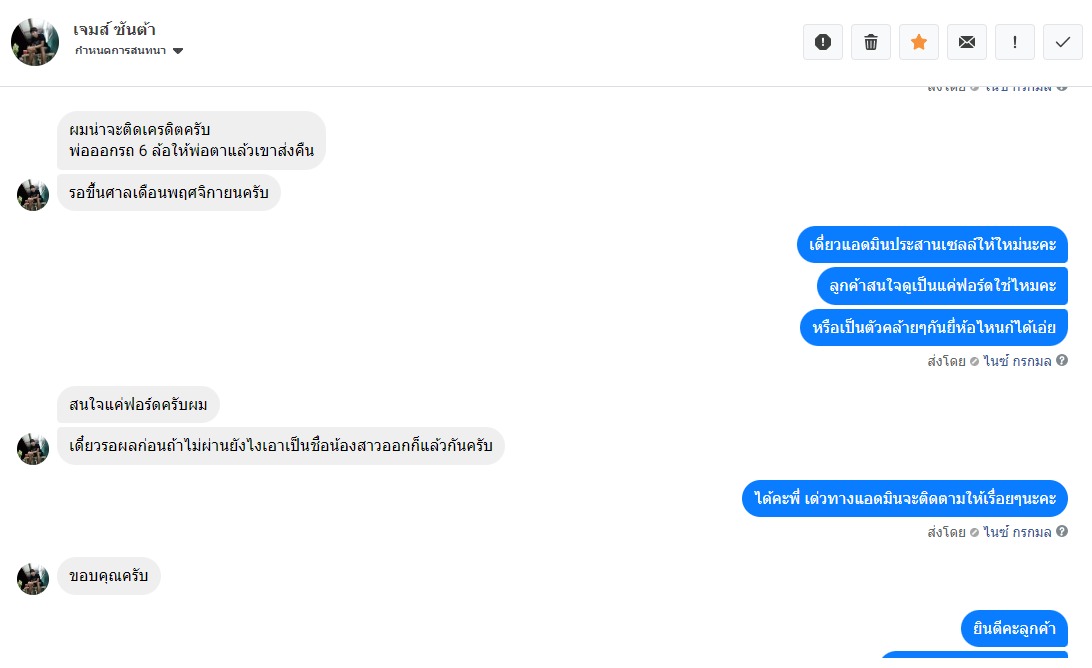The height and width of the screenshot is (668, 1092).
Task: Click the plain exclamation mark icon
Action: coord(1015,42)
